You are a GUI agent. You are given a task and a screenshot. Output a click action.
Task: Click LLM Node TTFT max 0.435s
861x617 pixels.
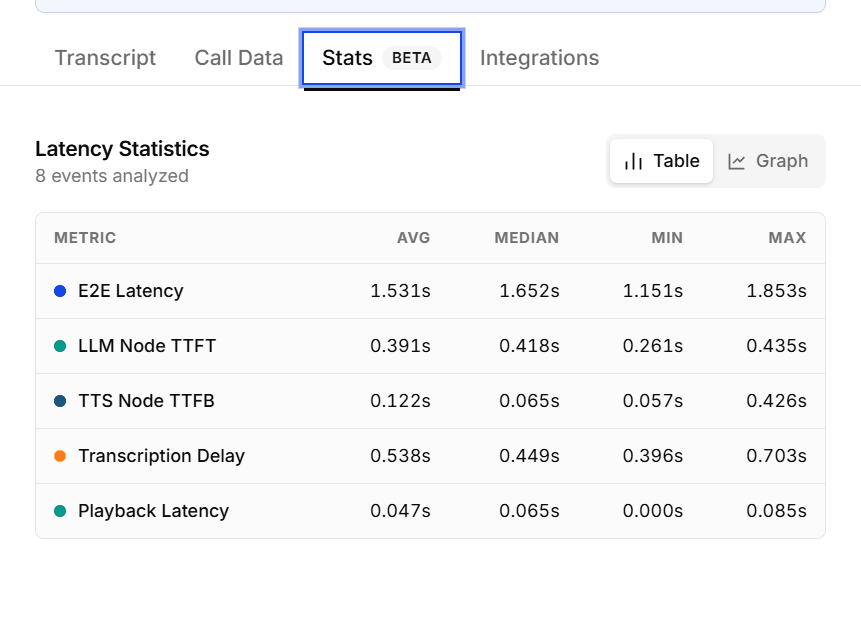pos(776,346)
